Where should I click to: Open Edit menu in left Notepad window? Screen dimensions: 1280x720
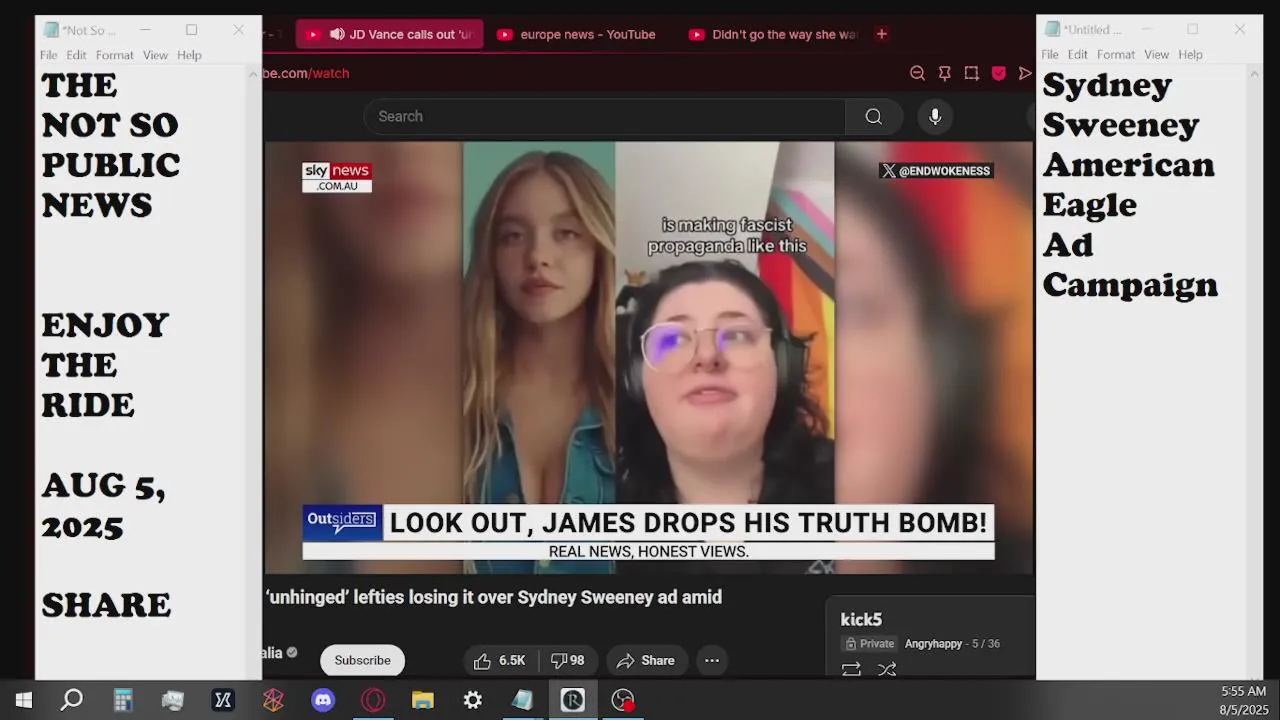[x=76, y=55]
